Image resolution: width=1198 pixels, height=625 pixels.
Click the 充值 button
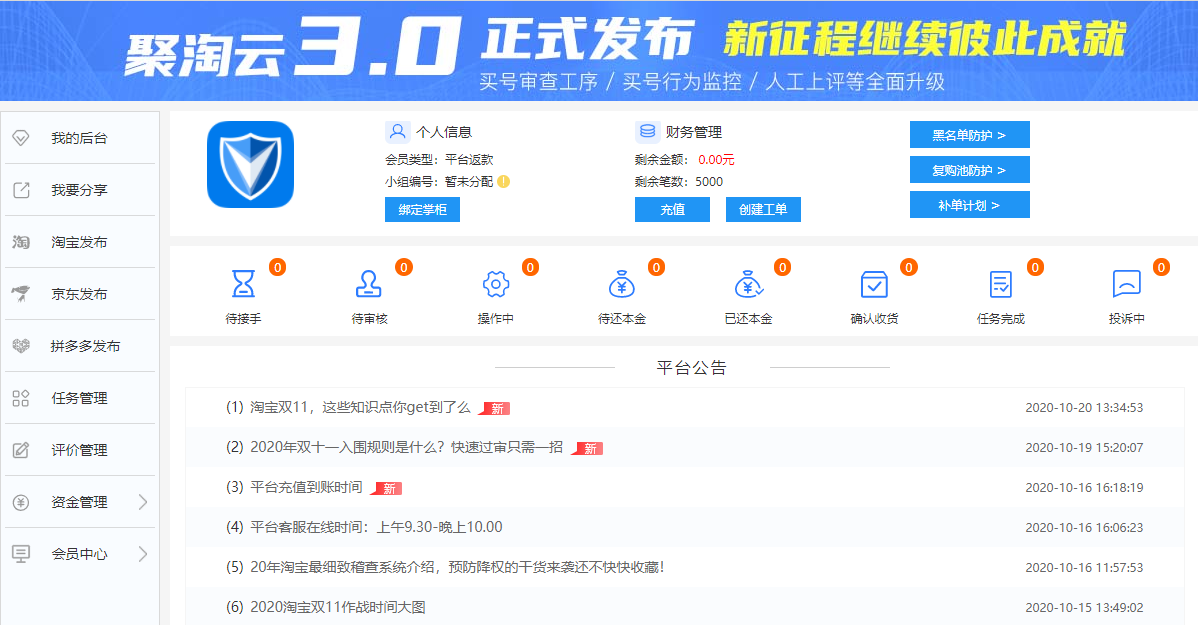click(672, 209)
